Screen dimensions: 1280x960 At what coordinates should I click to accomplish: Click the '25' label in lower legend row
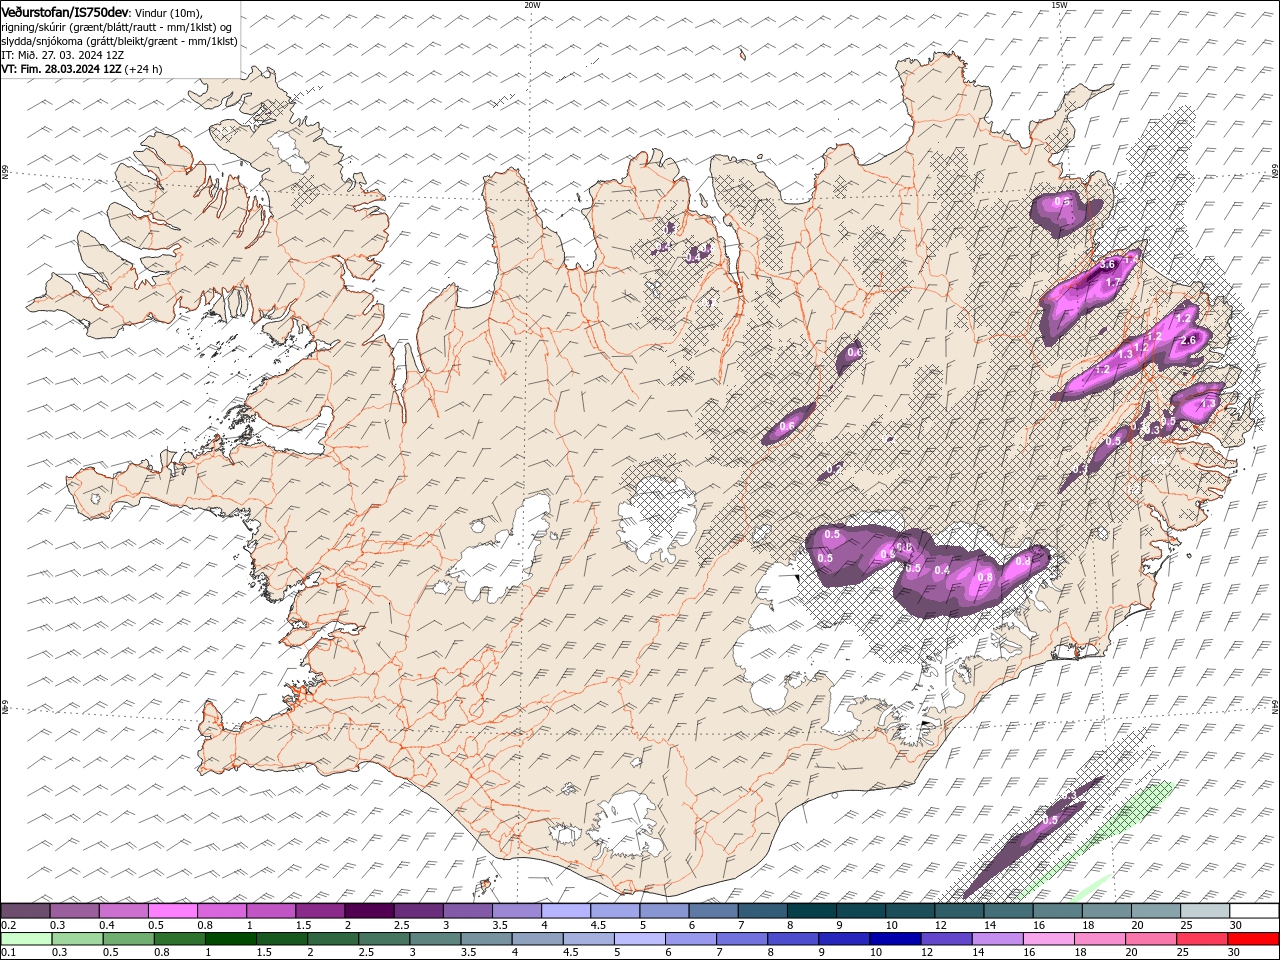pyautogui.click(x=1182, y=953)
